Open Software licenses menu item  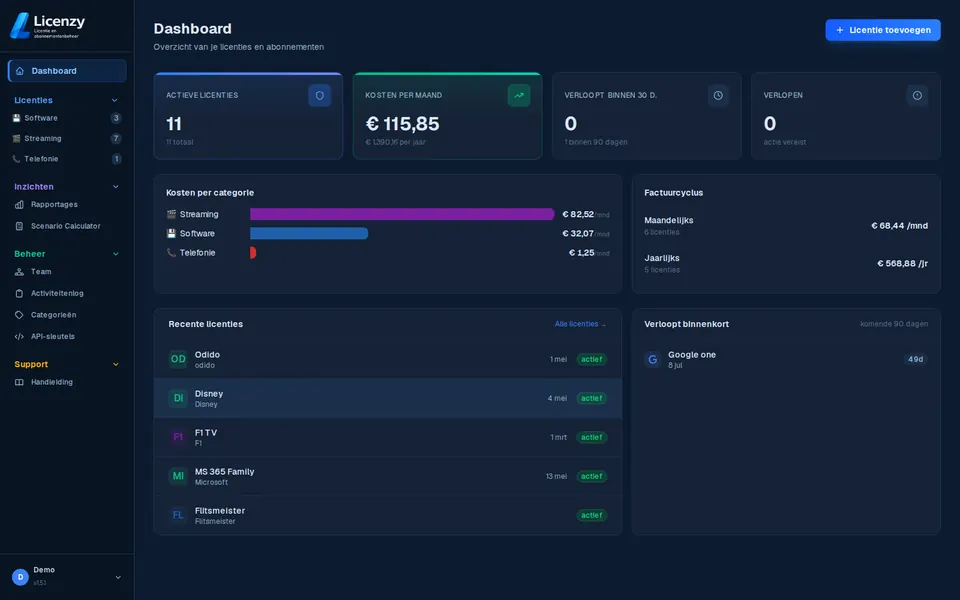[x=67, y=118]
